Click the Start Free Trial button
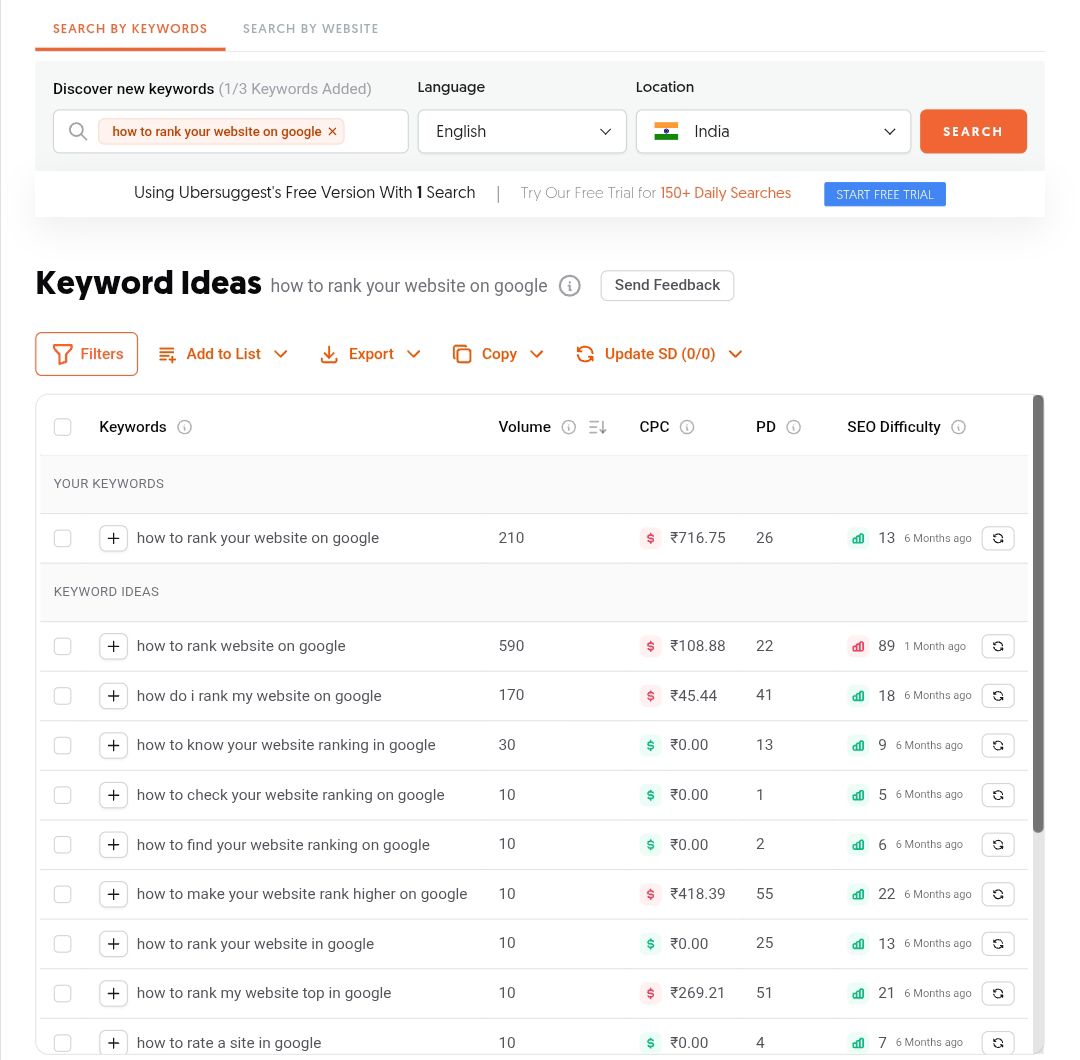 pos(884,194)
